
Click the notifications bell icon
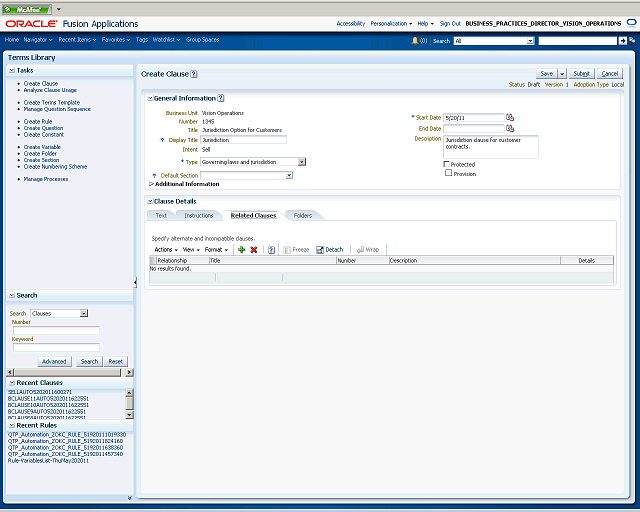pyautogui.click(x=415, y=40)
